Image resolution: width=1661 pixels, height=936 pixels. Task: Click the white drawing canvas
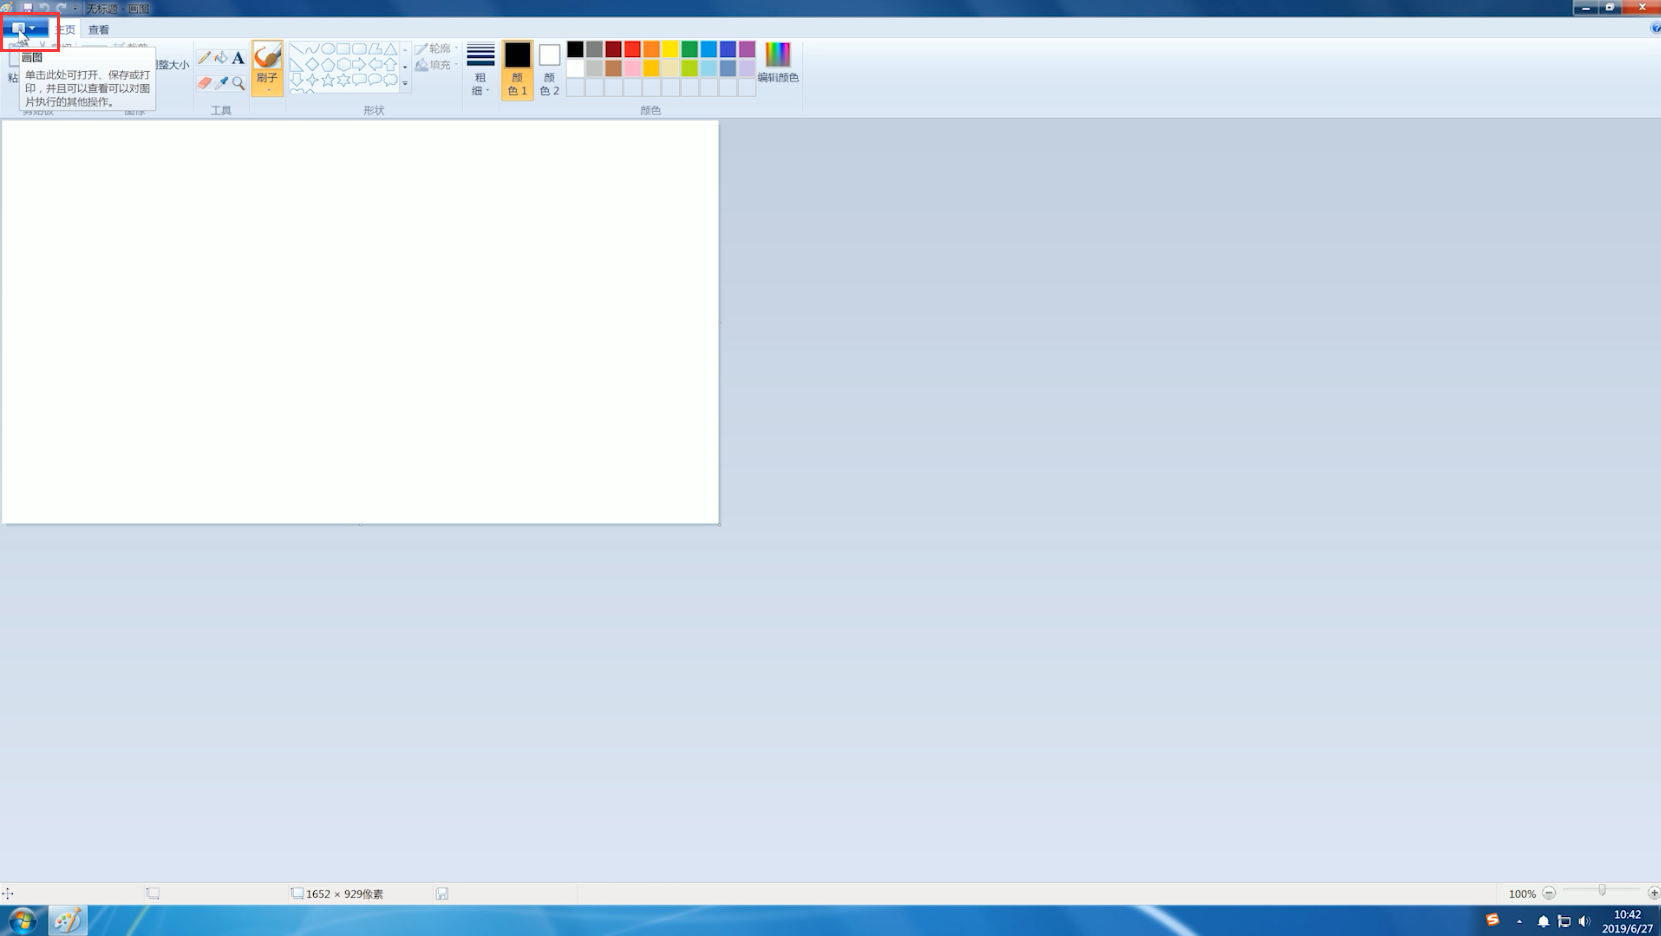click(360, 322)
